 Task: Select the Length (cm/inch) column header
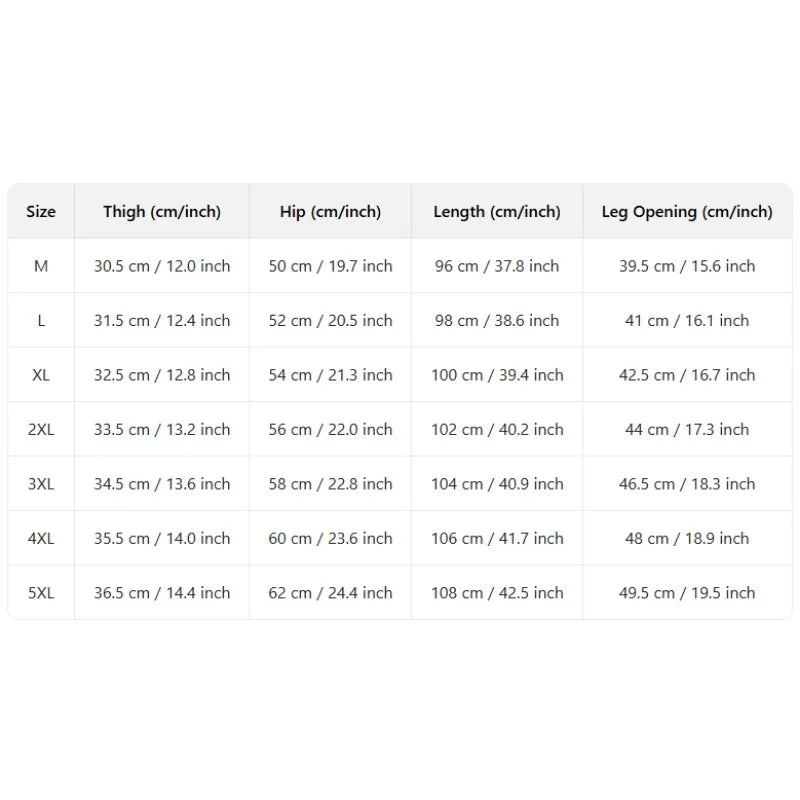pos(497,211)
